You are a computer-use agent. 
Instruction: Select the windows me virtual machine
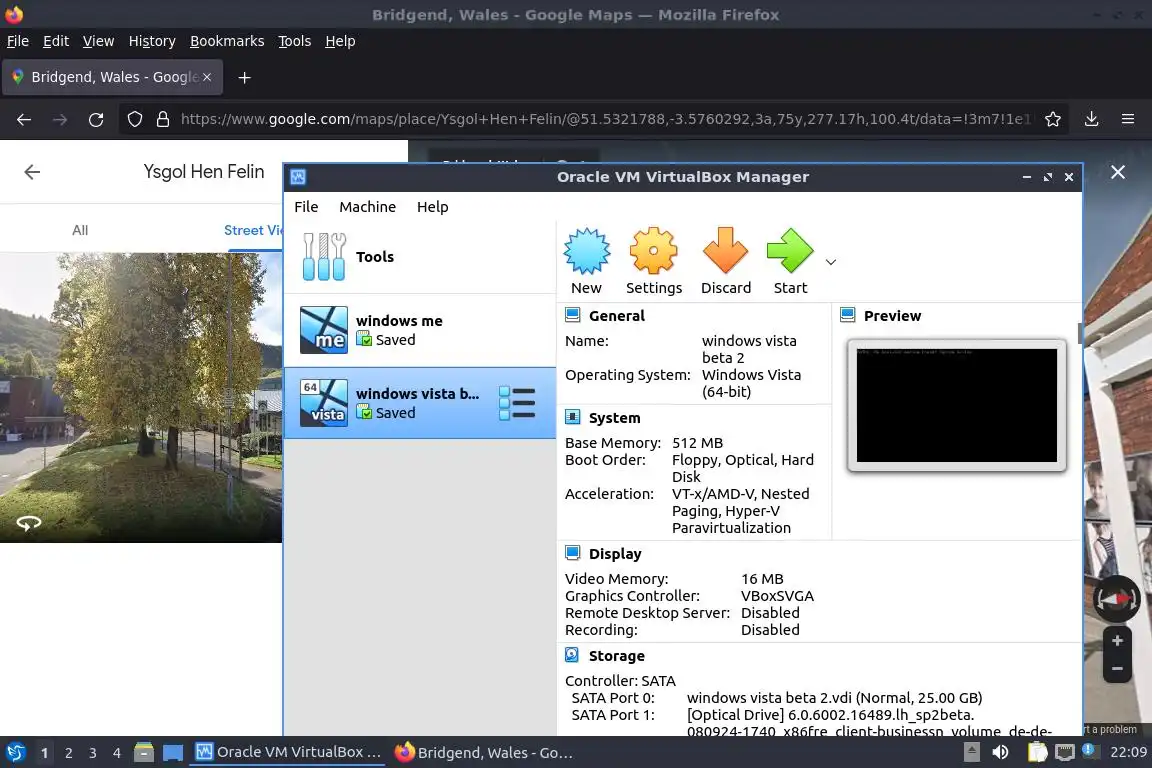(420, 330)
